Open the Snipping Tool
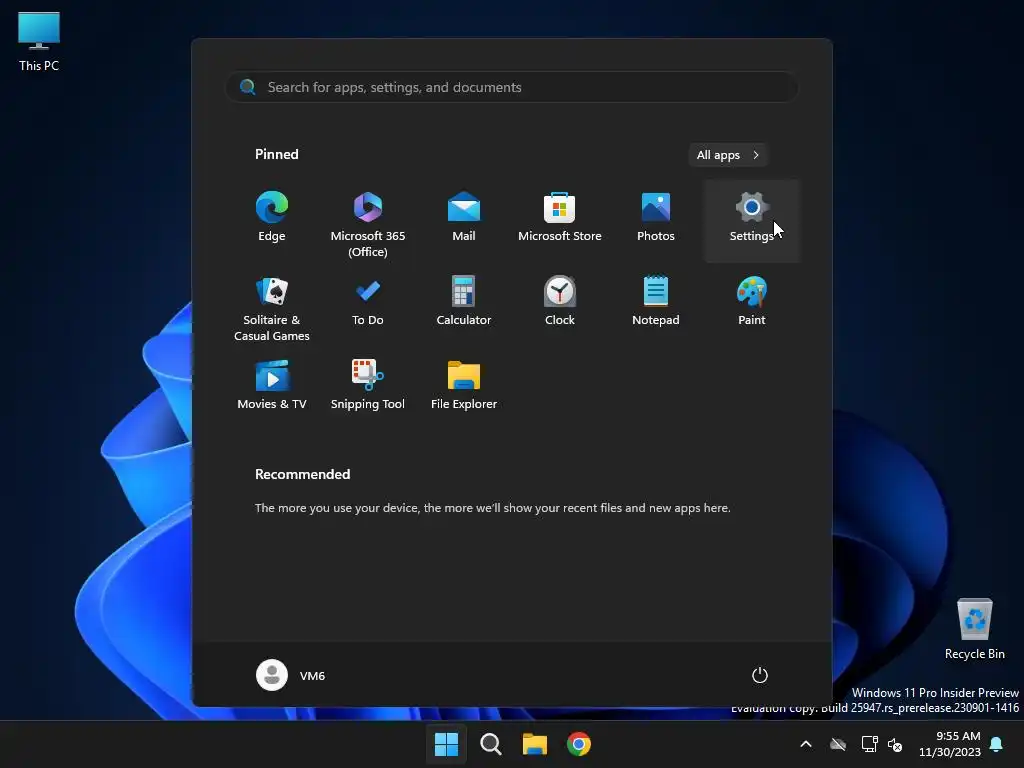This screenshot has width=1024, height=768. click(x=368, y=385)
